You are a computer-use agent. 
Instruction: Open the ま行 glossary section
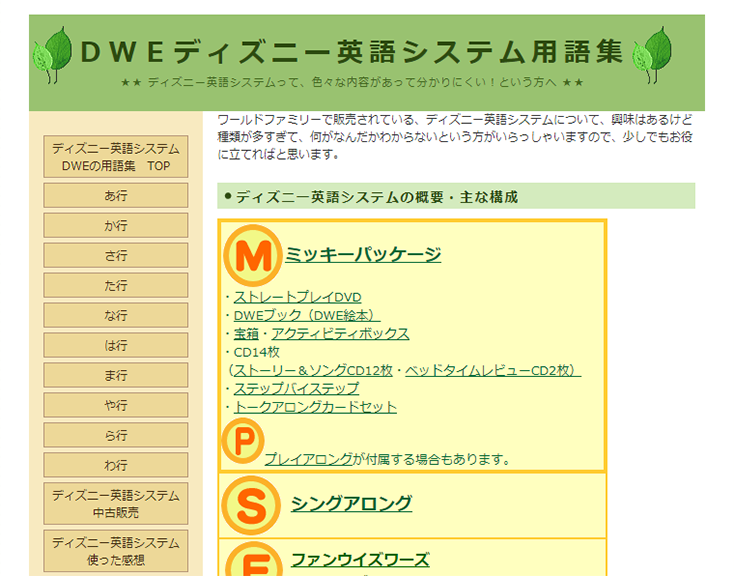[x=116, y=375]
